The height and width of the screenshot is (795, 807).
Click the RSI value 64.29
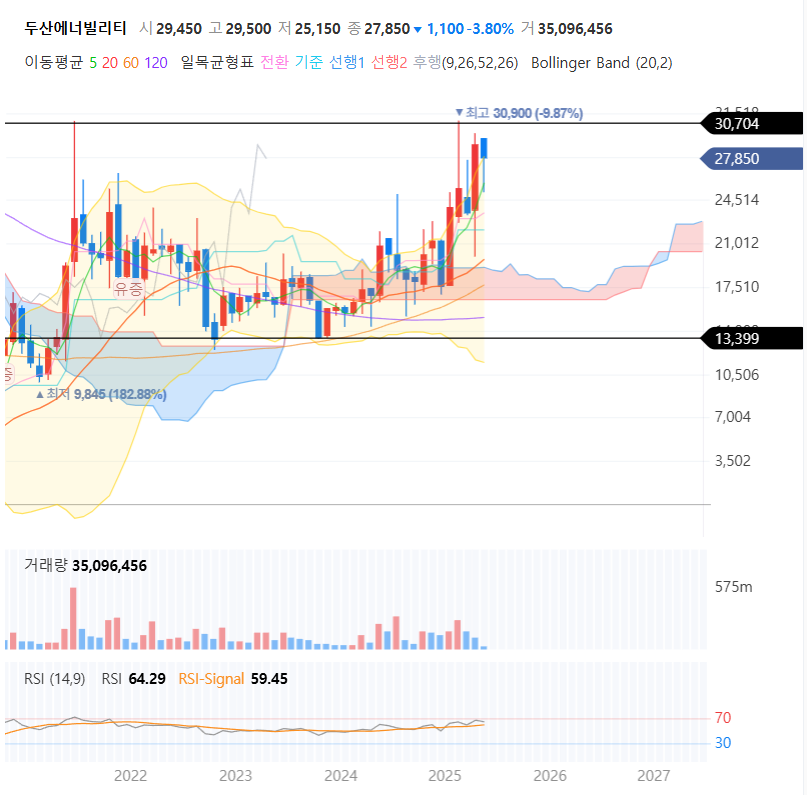click(147, 679)
